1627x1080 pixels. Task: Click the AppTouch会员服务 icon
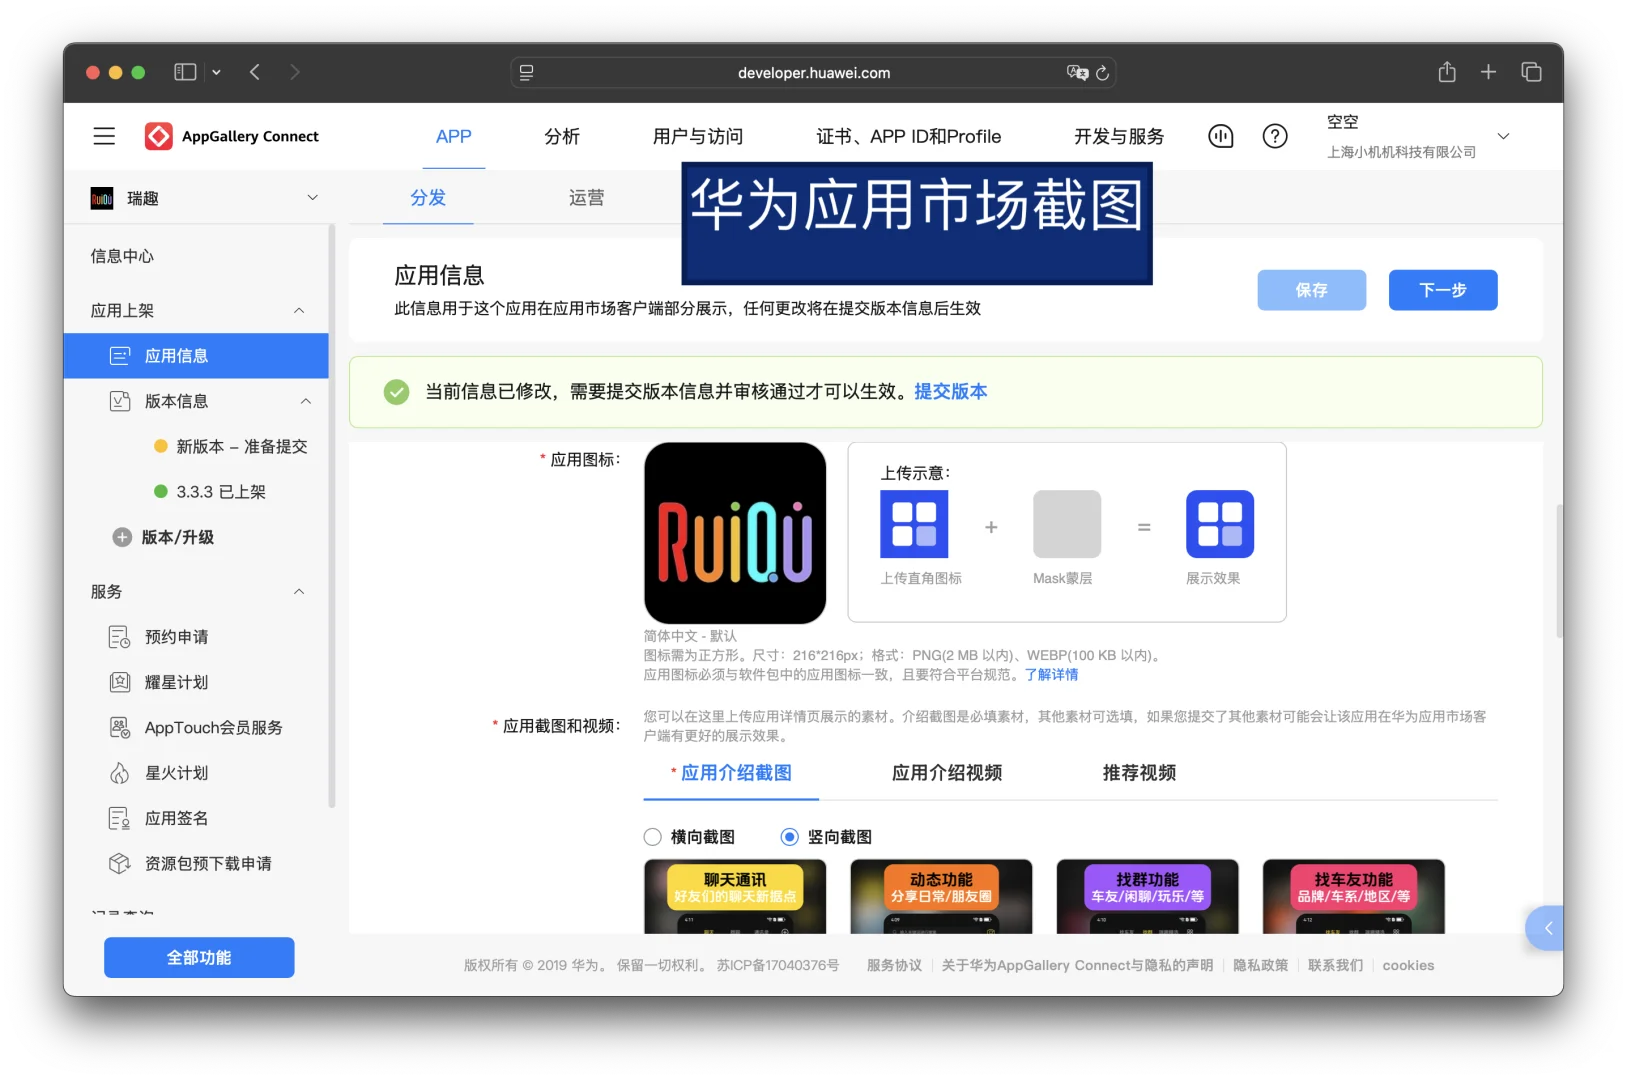[120, 728]
